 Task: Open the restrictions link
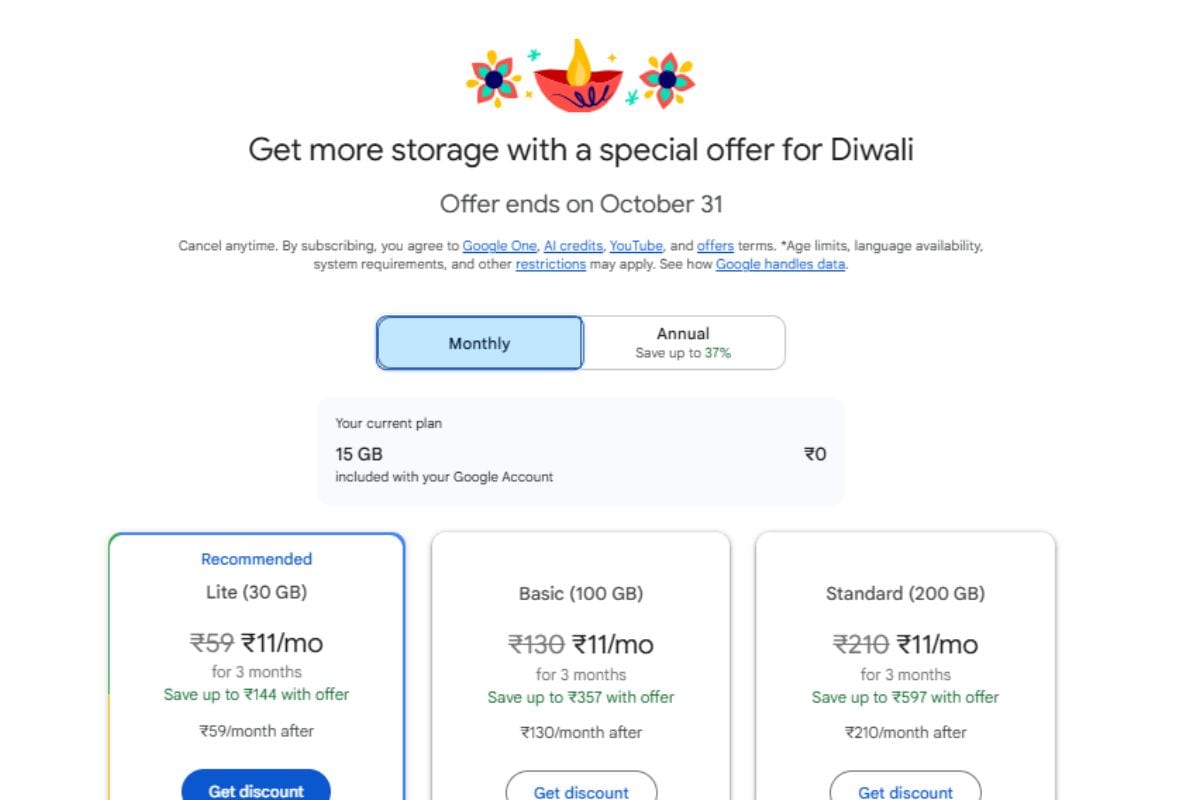(x=550, y=265)
